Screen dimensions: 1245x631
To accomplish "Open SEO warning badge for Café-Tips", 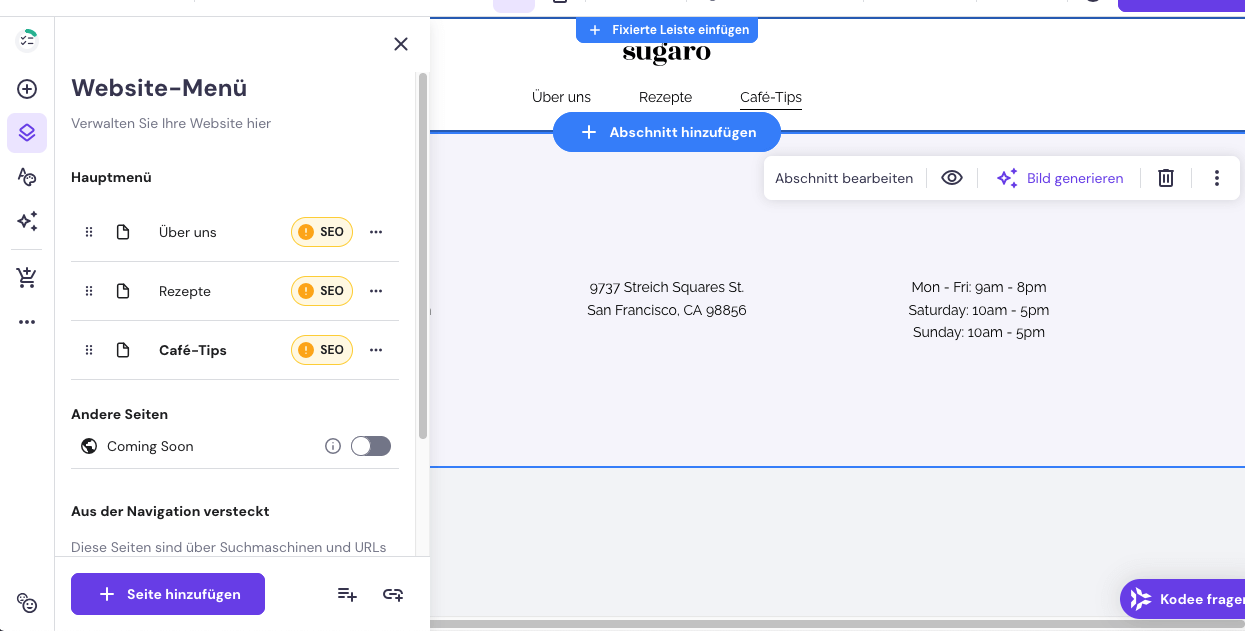I will point(322,350).
